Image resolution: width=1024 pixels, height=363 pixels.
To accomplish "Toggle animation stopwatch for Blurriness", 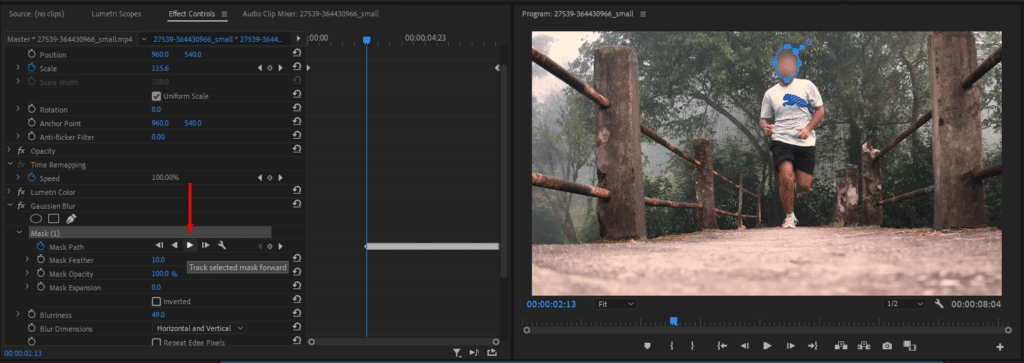I will [x=31, y=315].
